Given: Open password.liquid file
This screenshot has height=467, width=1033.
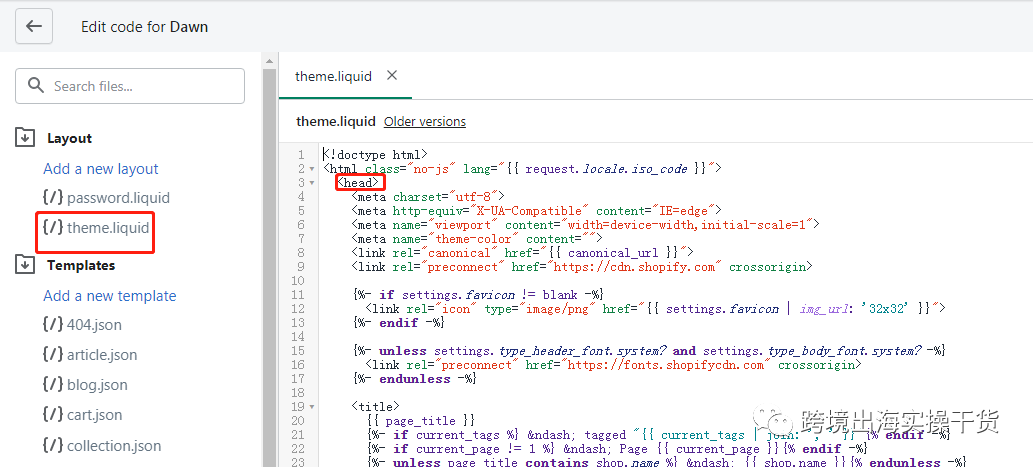Looking at the screenshot, I should click(118, 198).
